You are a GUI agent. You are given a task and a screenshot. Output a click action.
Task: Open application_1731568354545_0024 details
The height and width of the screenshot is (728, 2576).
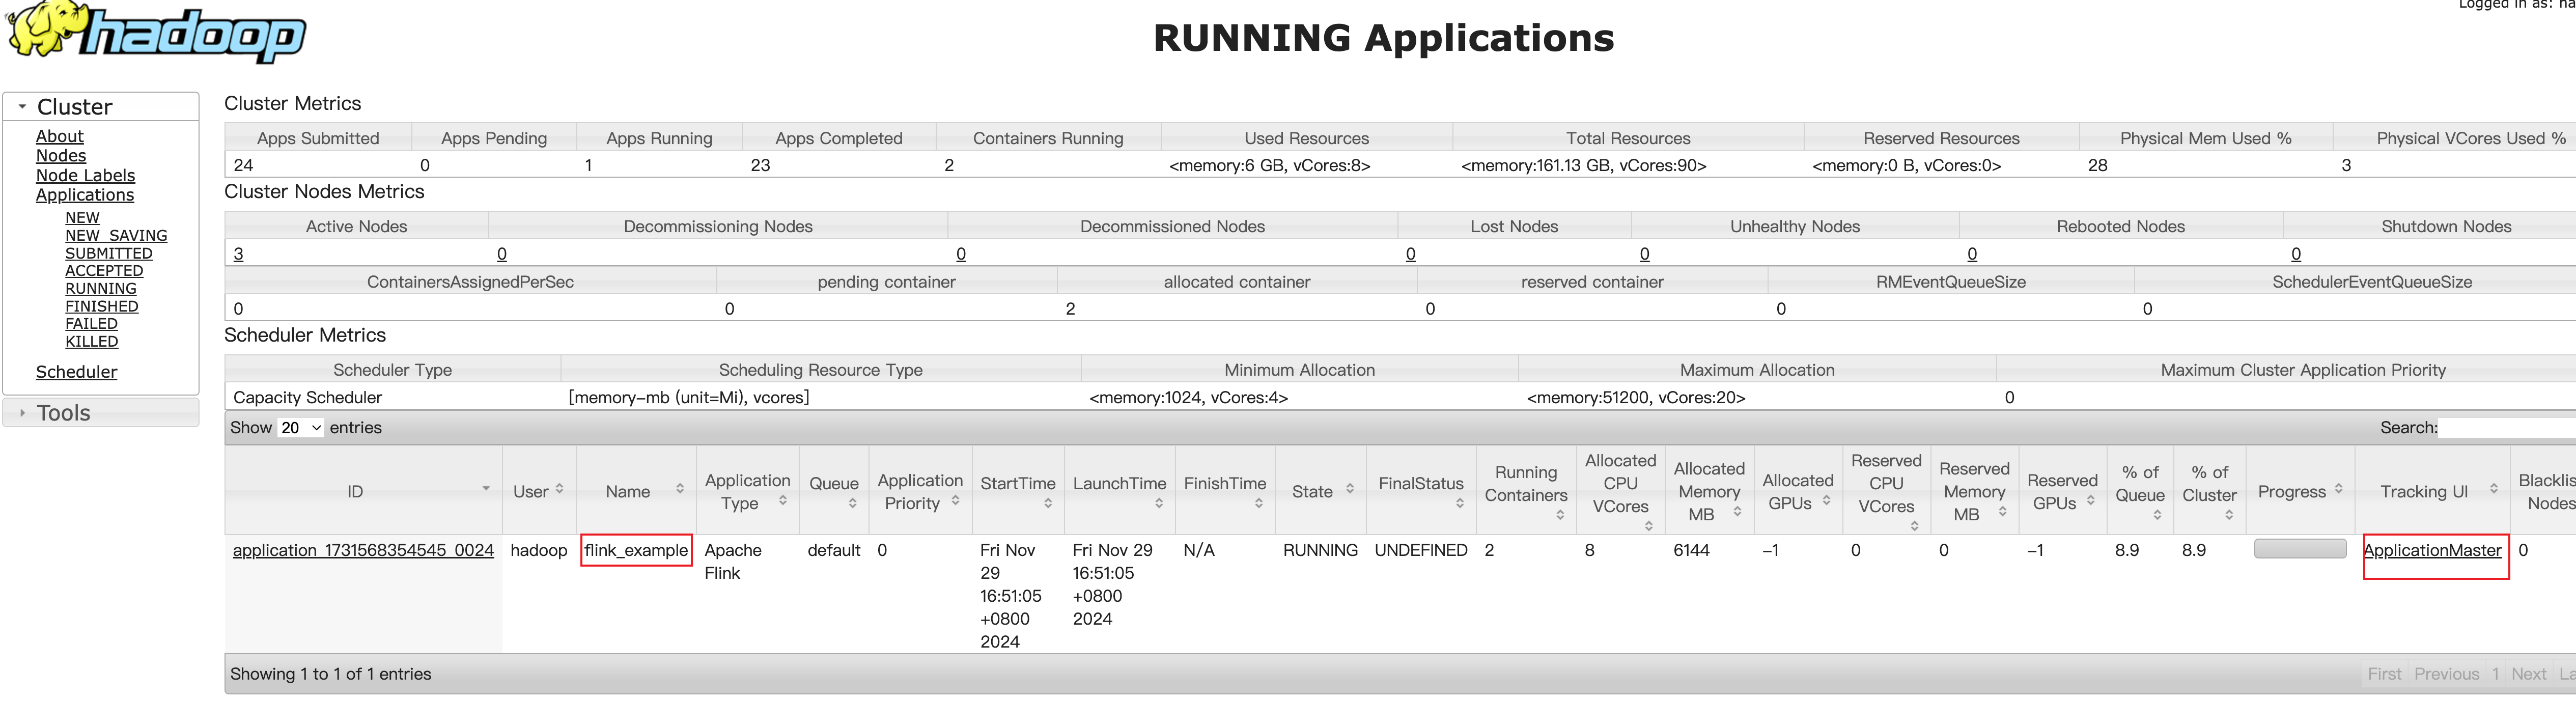pos(363,550)
